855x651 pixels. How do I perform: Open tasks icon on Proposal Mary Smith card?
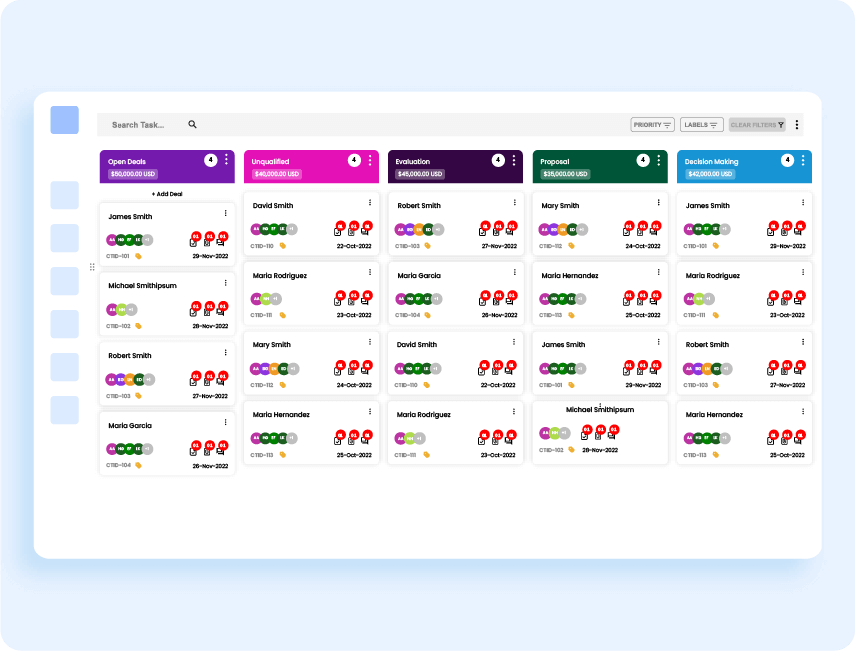pyautogui.click(x=627, y=232)
